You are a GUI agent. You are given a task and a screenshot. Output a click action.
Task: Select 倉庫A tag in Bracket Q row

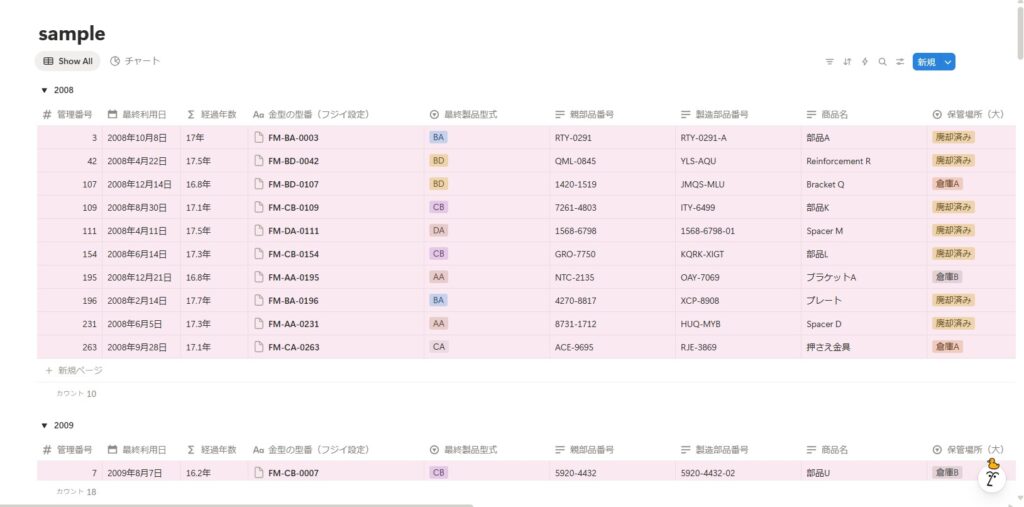[947, 184]
